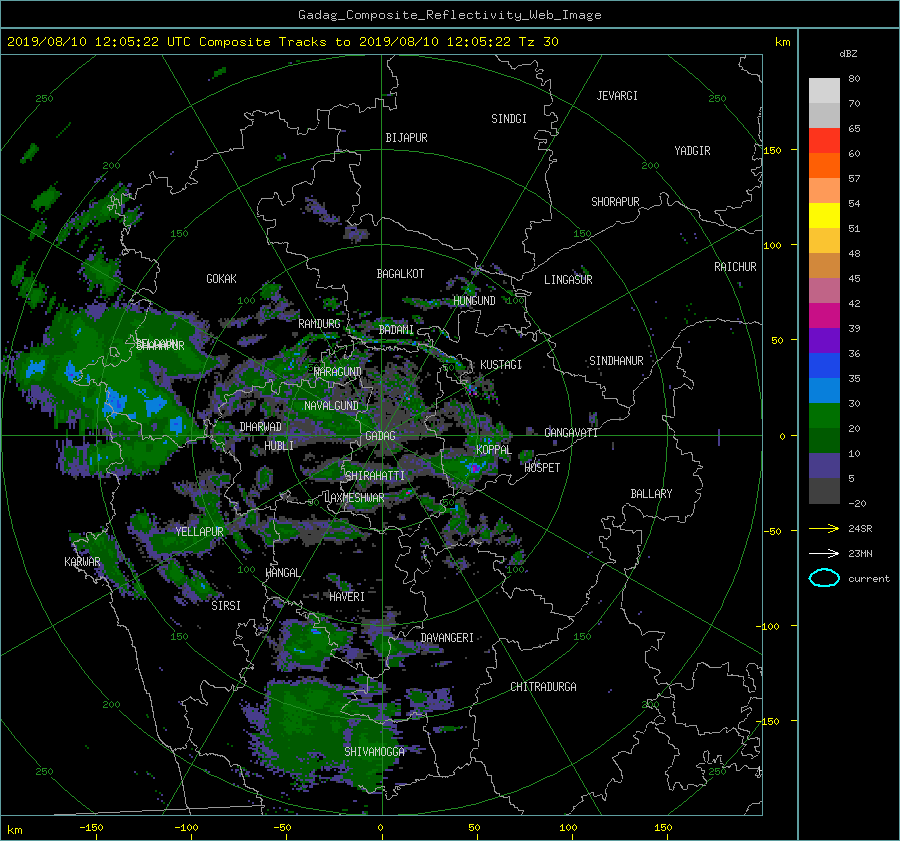Image resolution: width=900 pixels, height=841 pixels.
Task: Click the GANGAVATI city label
Action: pyautogui.click(x=571, y=433)
